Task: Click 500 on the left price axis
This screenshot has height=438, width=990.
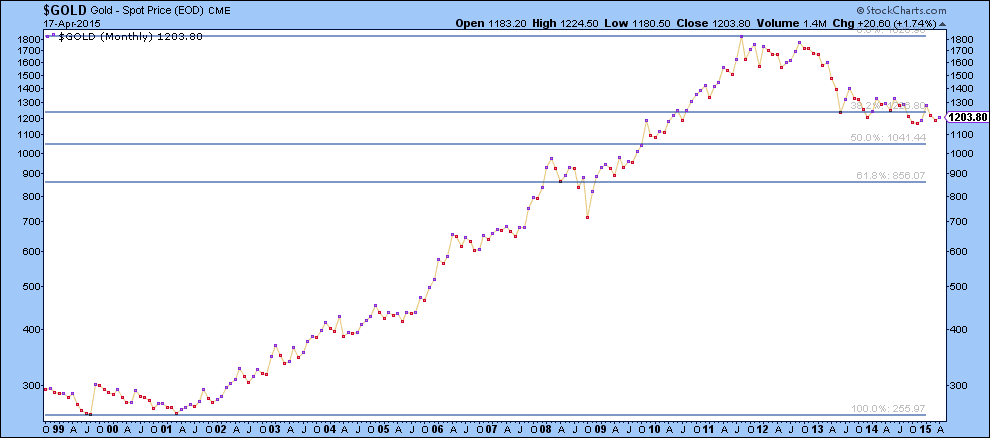Action: pyautogui.click(x=34, y=287)
